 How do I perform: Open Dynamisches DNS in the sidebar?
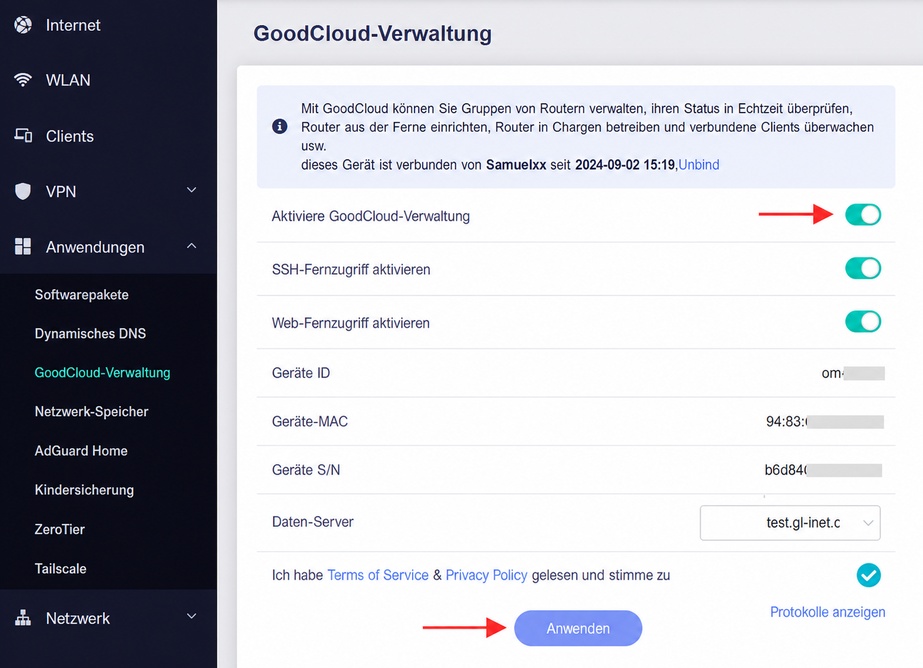pyautogui.click(x=90, y=334)
